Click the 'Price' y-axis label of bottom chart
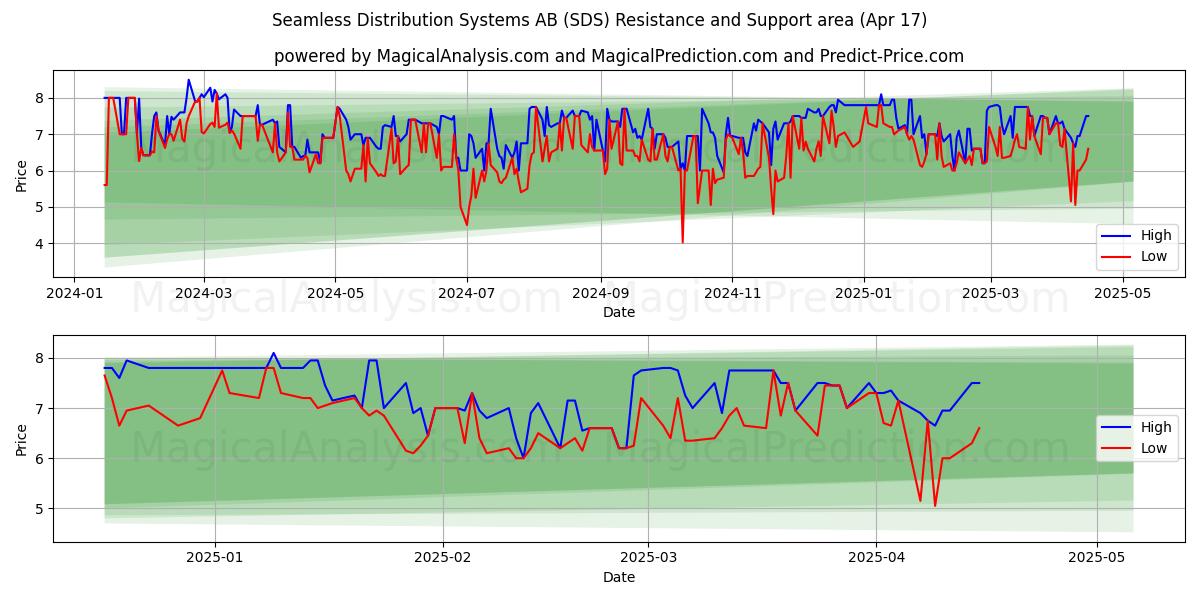1200x600 pixels. click(22, 438)
